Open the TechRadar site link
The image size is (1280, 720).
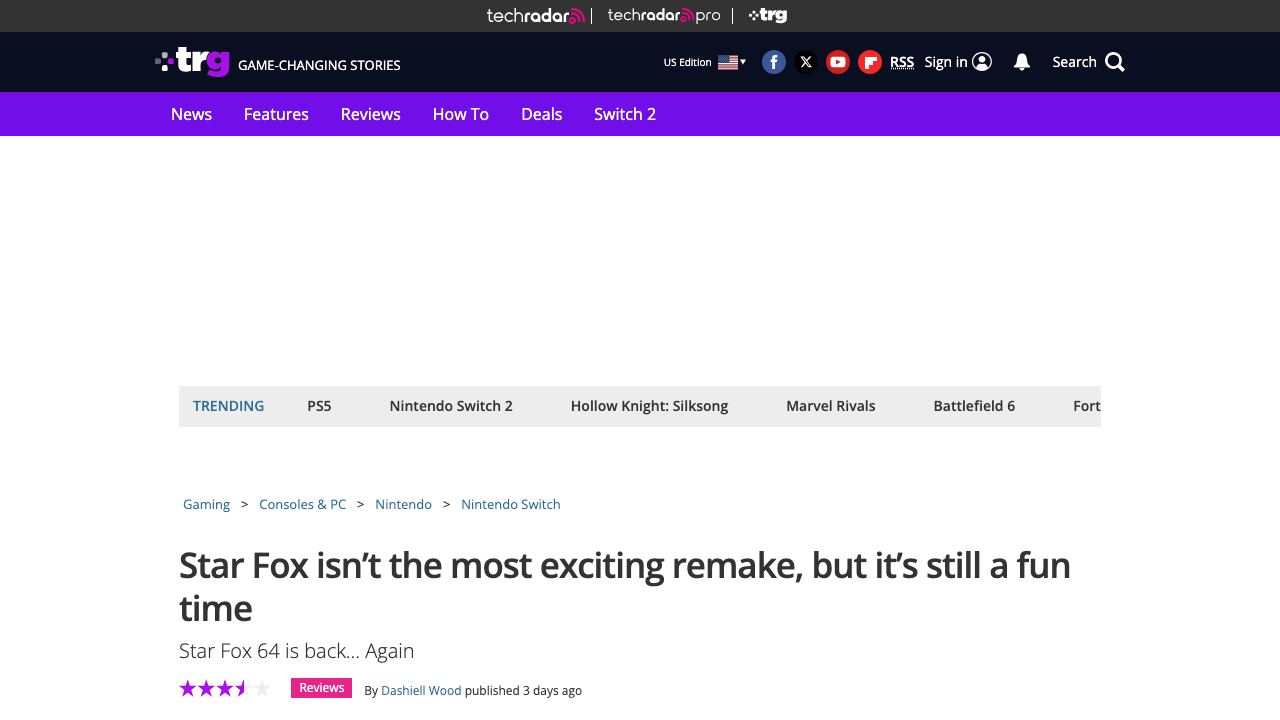tap(535, 15)
